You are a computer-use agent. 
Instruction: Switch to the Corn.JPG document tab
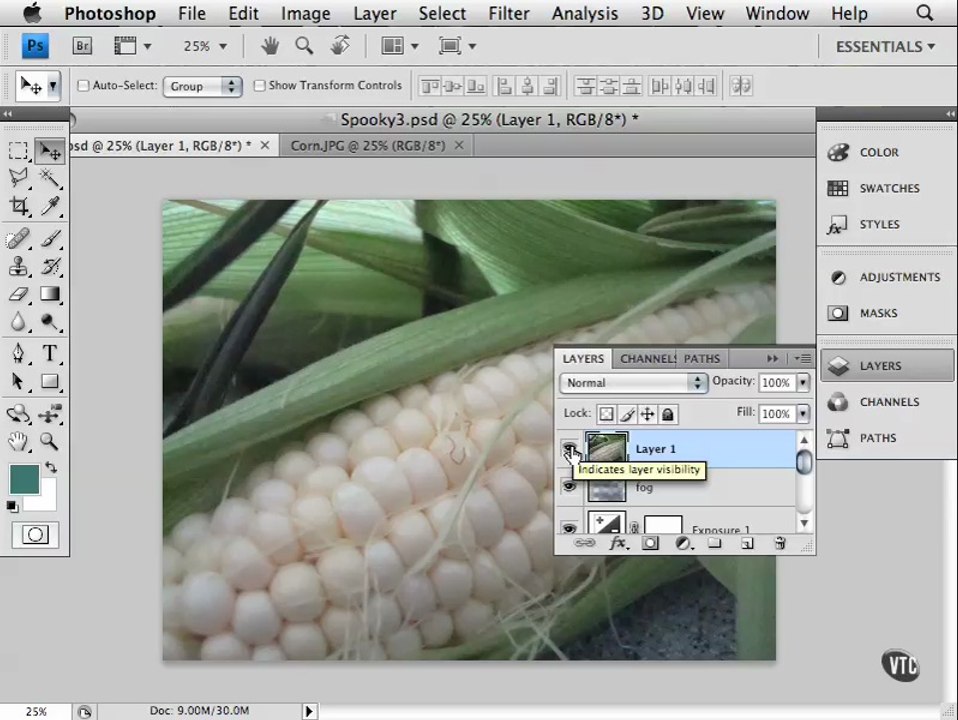368,145
